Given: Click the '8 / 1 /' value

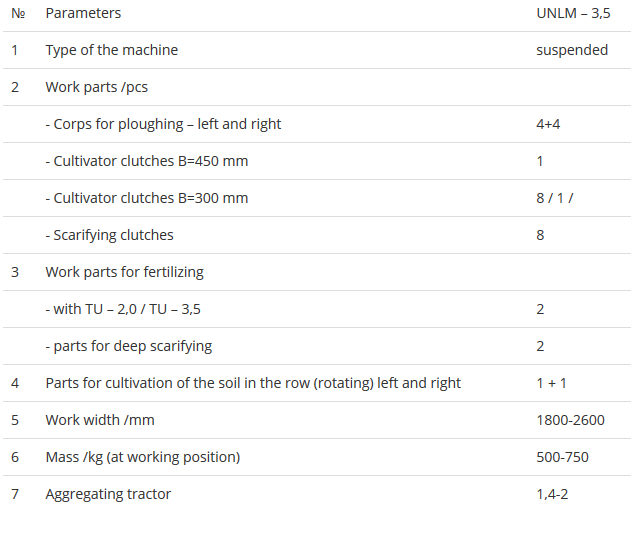Looking at the screenshot, I should point(555,198).
